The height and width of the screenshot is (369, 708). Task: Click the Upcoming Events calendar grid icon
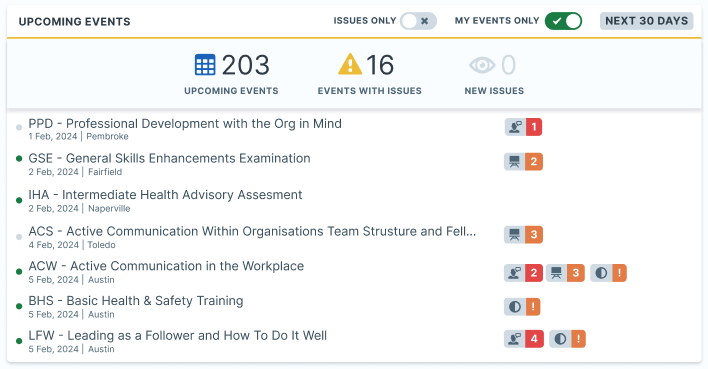(x=205, y=65)
